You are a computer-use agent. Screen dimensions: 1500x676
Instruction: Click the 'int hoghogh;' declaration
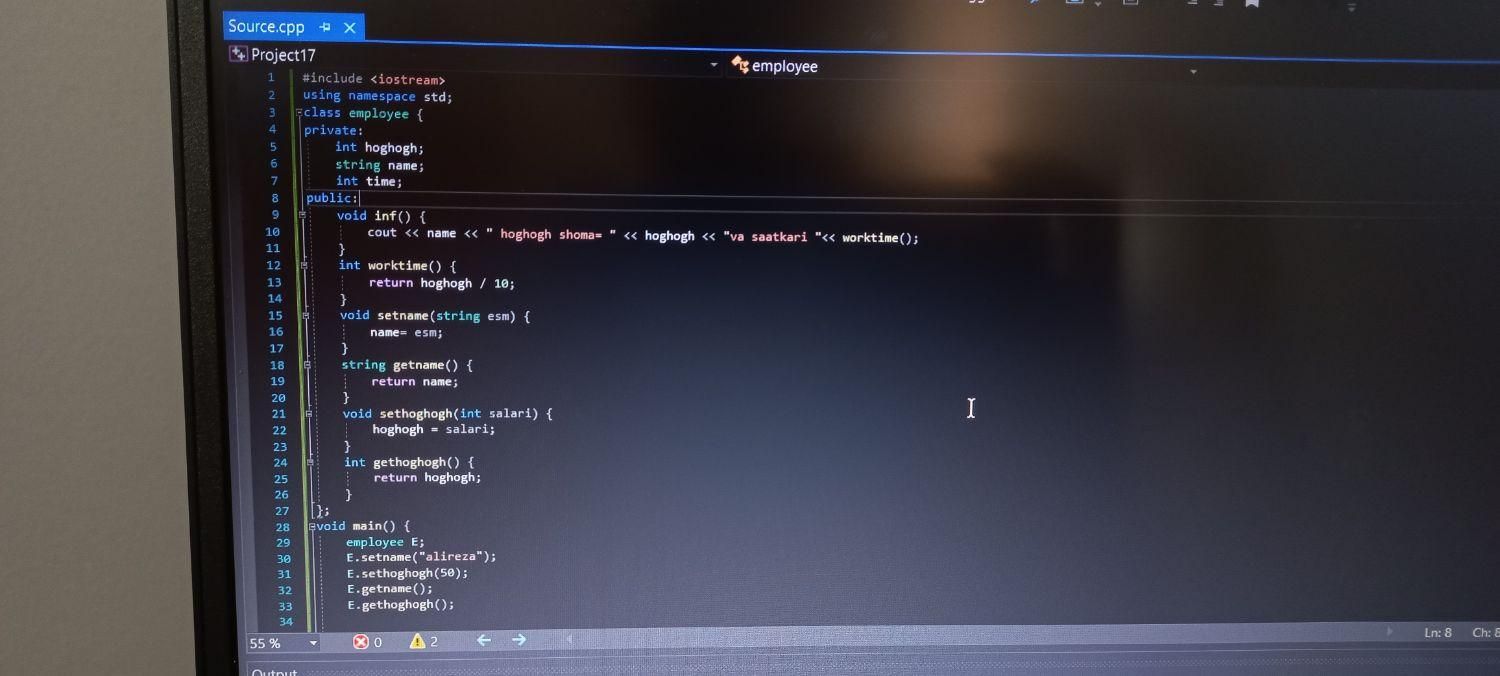pos(380,147)
